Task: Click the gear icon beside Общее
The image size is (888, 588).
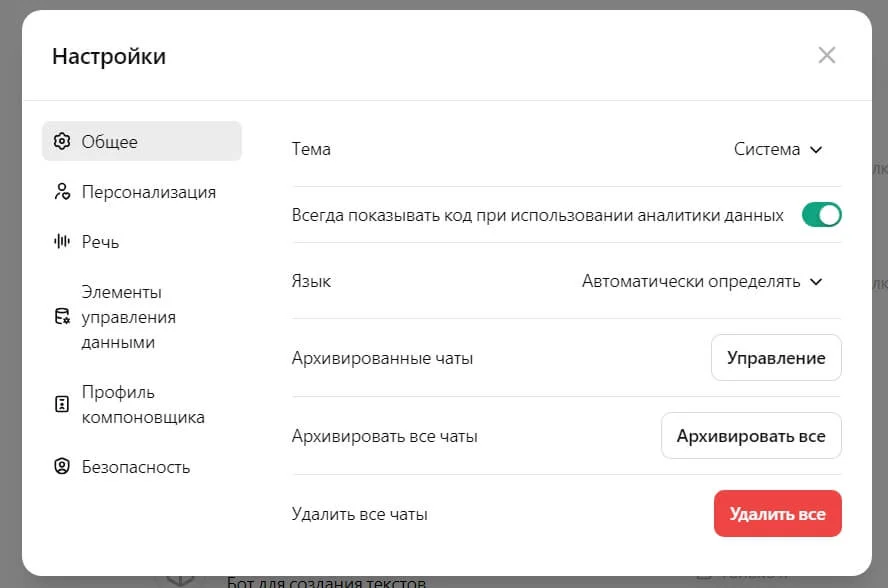Action: (62, 141)
